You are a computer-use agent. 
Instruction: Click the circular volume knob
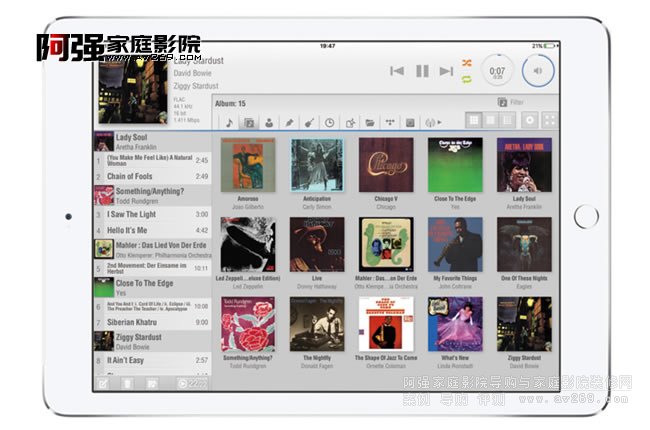[x=538, y=71]
